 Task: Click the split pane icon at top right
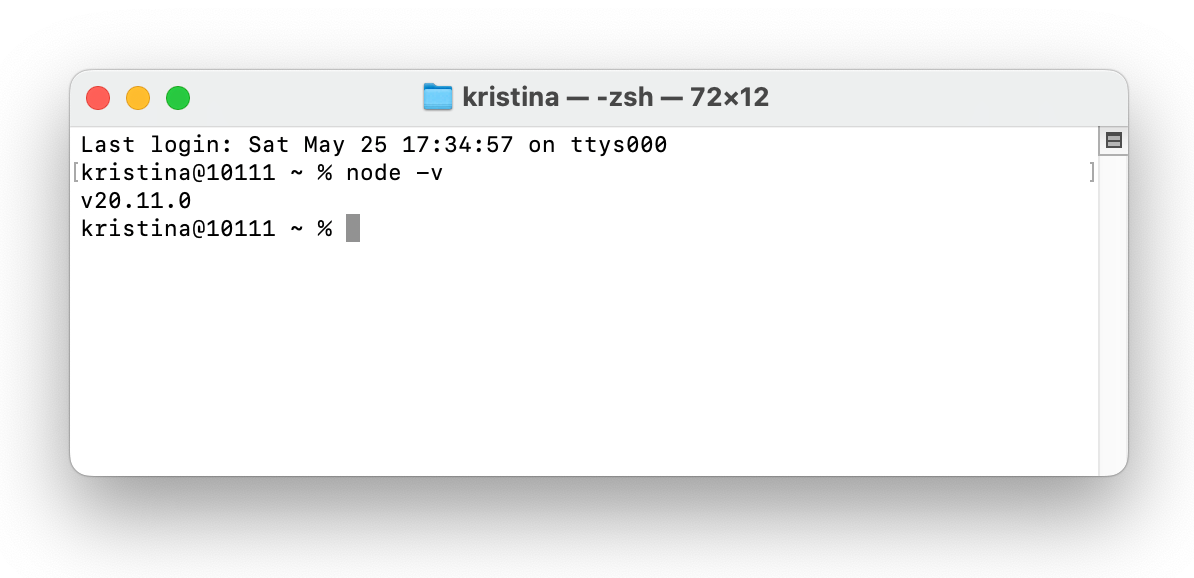click(x=1113, y=141)
